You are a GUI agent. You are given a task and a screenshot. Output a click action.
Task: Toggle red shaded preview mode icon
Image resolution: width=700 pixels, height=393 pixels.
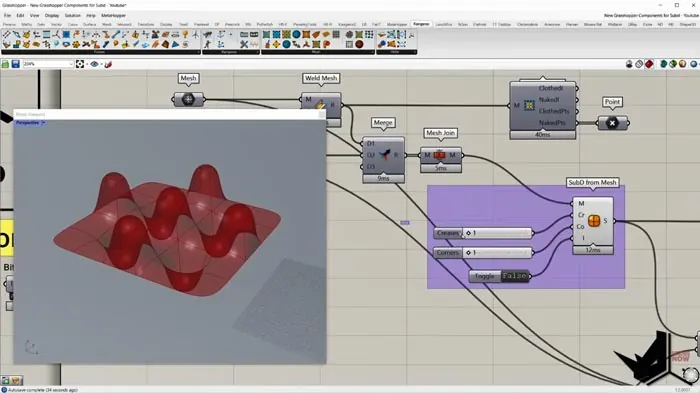[x=649, y=64]
